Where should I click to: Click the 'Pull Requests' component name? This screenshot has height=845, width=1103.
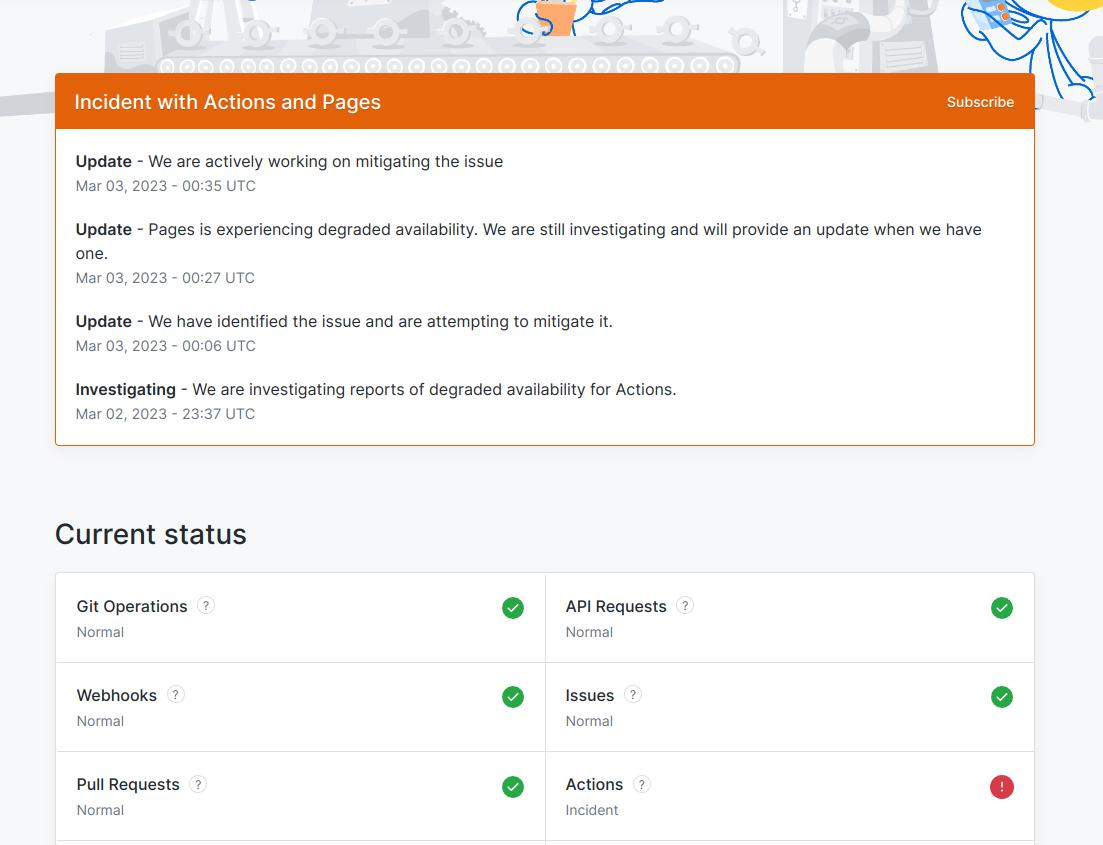click(x=128, y=784)
